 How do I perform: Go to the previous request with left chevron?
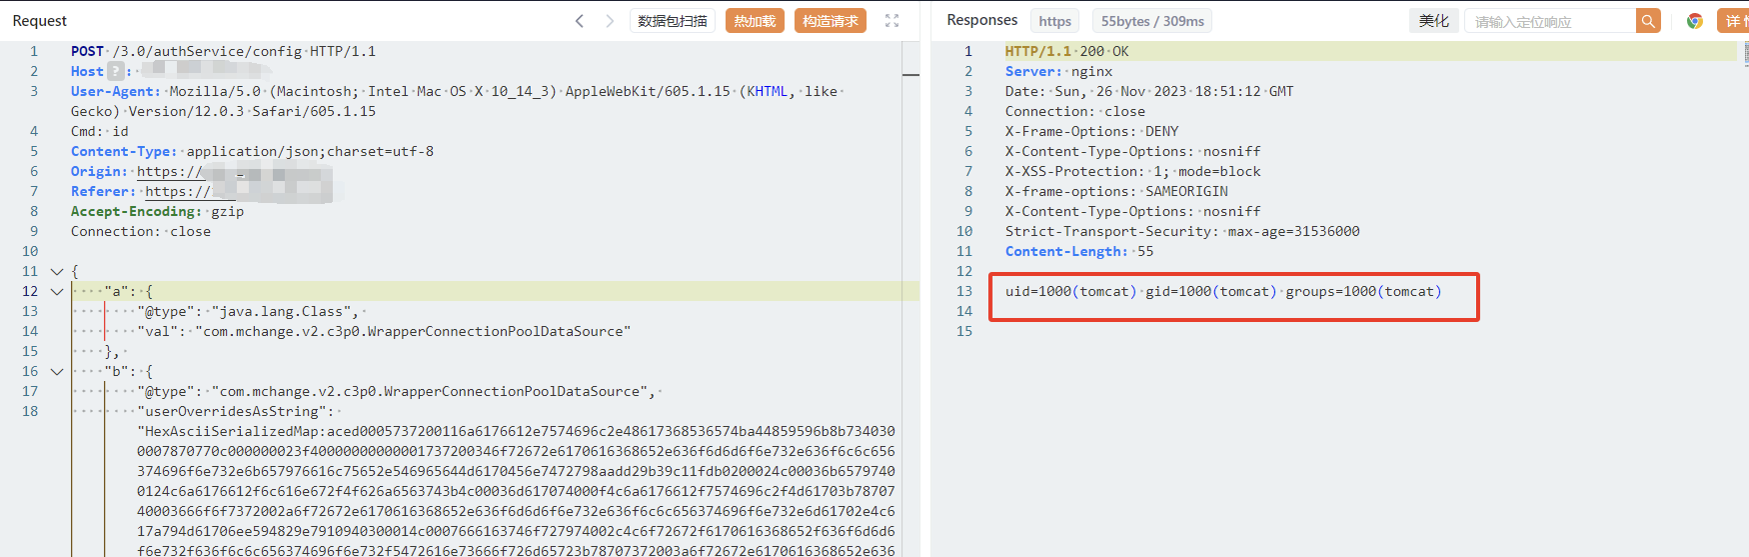(x=579, y=21)
